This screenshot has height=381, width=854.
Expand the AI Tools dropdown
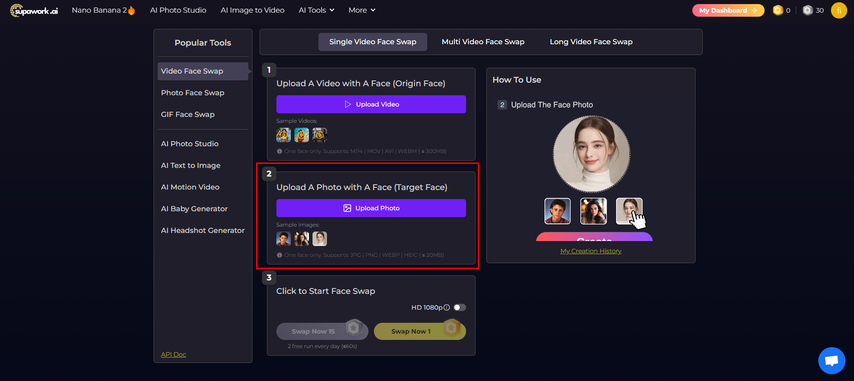click(316, 10)
